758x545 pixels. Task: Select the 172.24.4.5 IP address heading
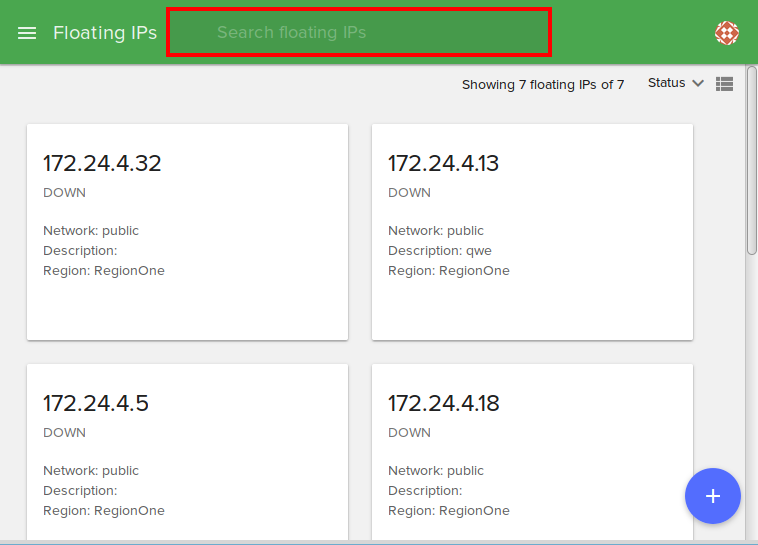(96, 403)
